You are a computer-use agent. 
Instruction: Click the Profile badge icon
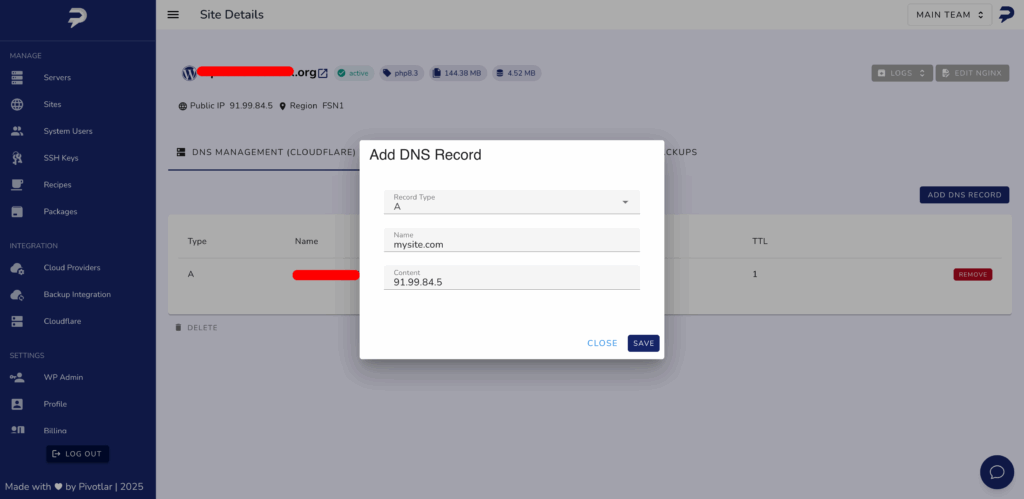[17, 404]
